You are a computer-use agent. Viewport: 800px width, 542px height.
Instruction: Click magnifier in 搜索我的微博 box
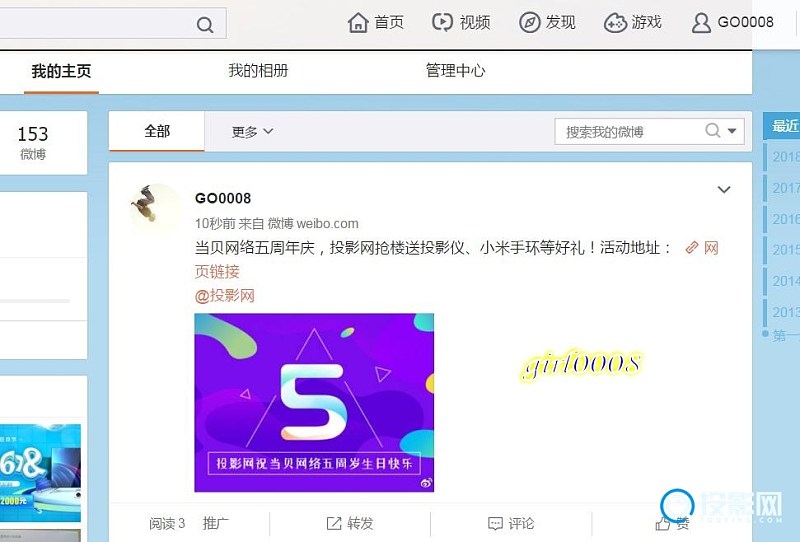[712, 131]
